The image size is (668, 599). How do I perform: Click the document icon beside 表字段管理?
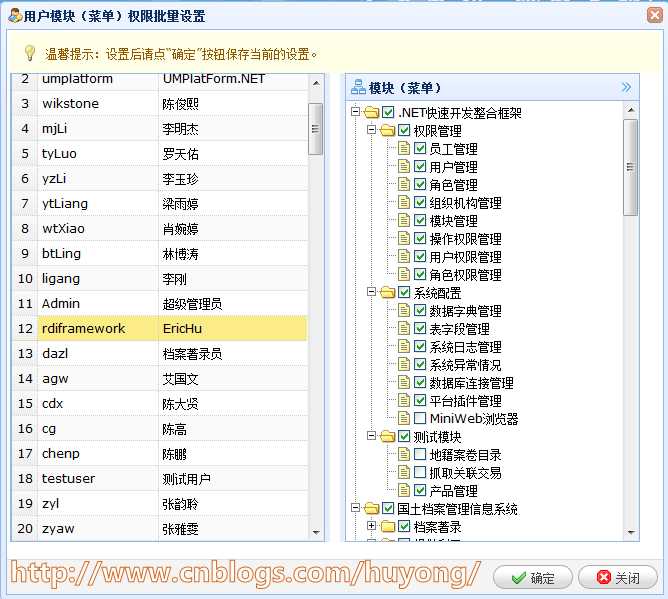click(x=404, y=328)
